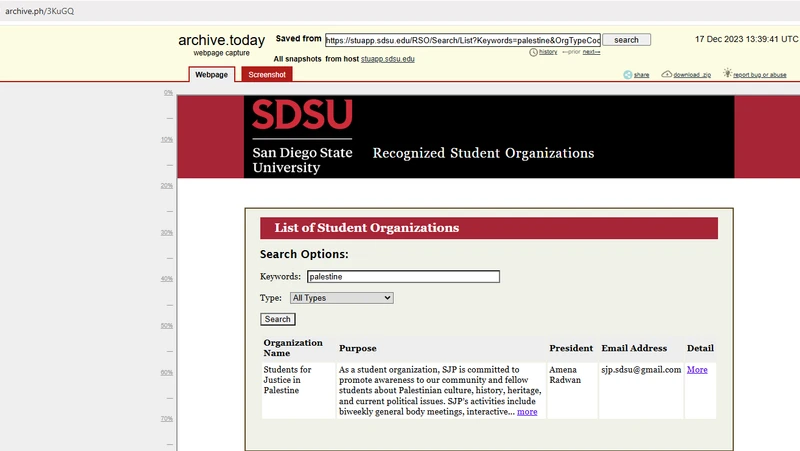Click the history clock icon
800x451 pixels.
tap(533, 52)
